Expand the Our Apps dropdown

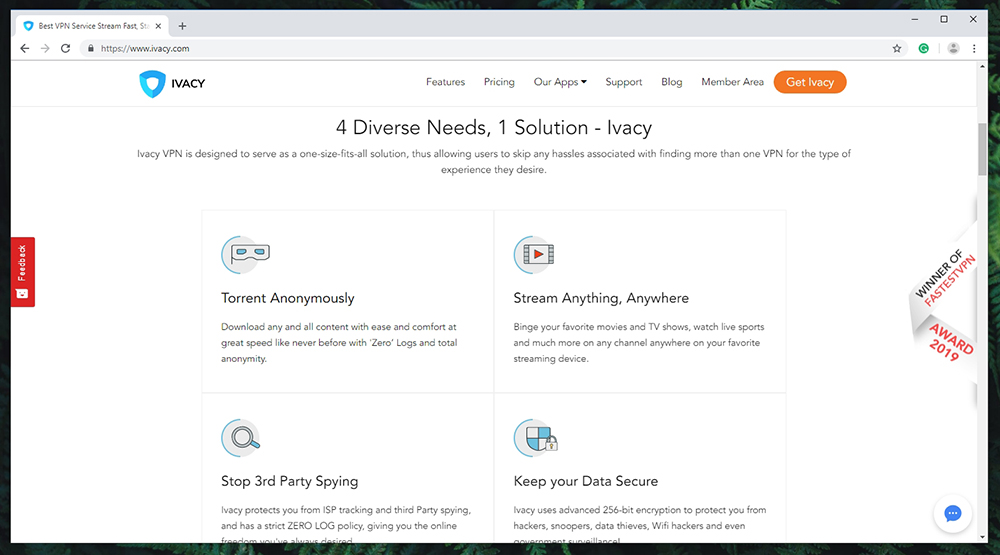560,82
